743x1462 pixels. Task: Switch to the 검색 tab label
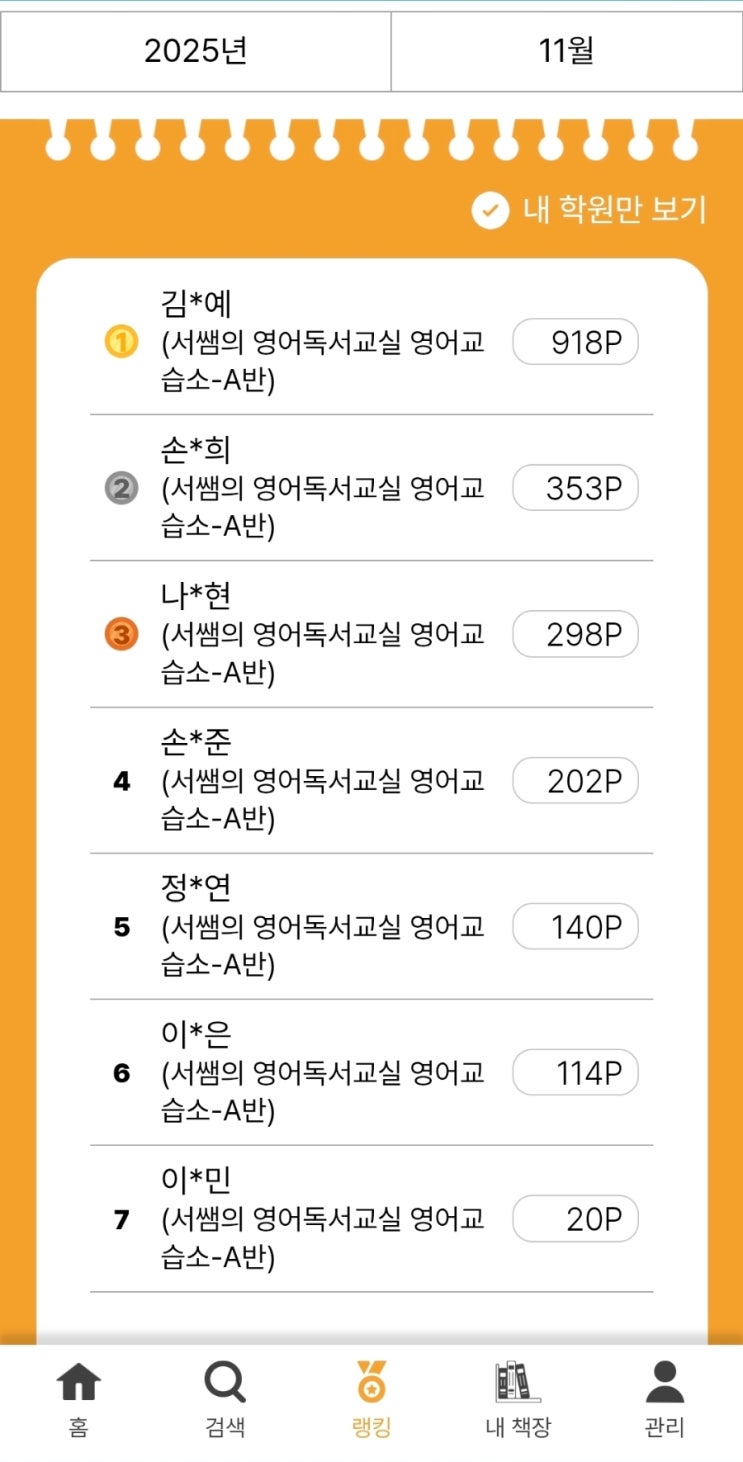tap(224, 1427)
